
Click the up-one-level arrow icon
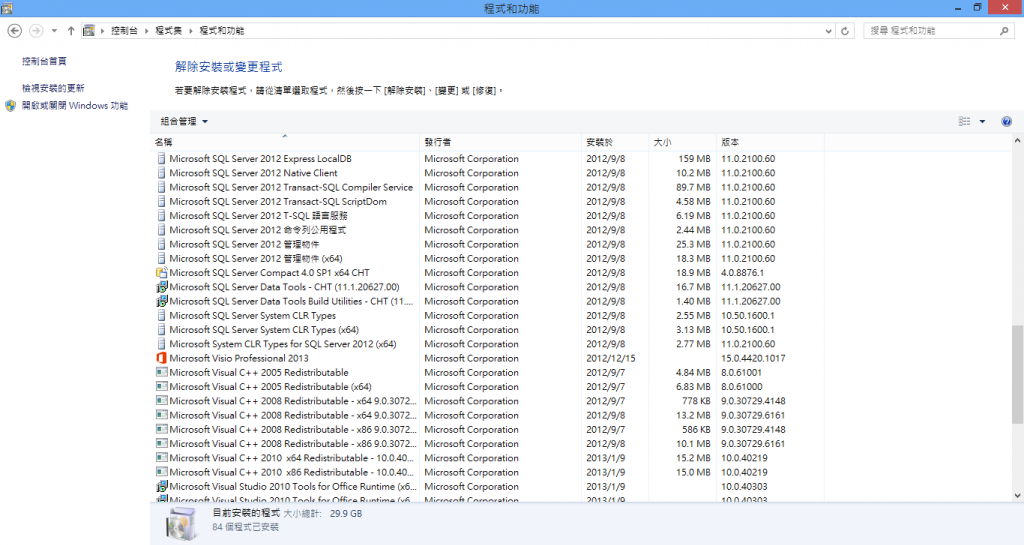(x=71, y=31)
